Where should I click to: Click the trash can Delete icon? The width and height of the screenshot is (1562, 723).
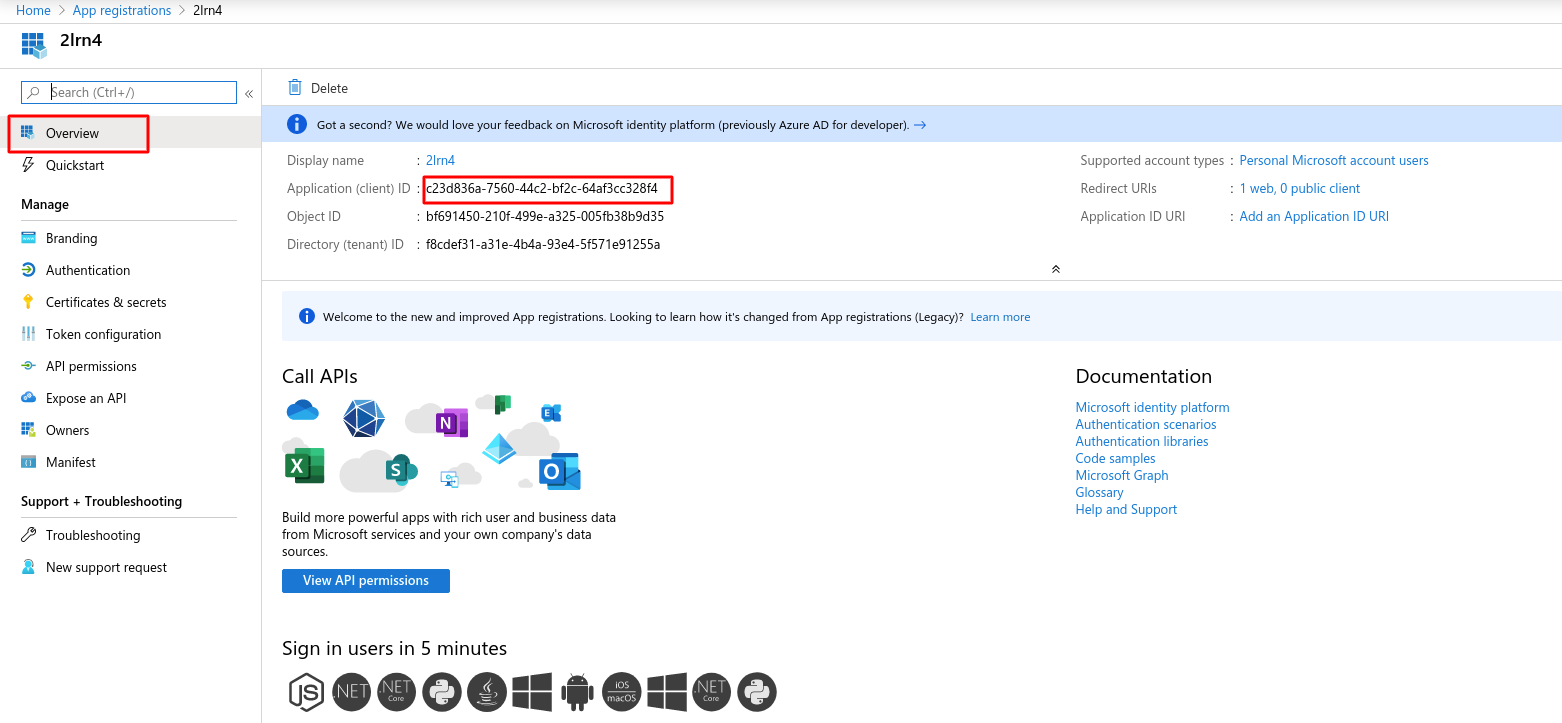(295, 88)
